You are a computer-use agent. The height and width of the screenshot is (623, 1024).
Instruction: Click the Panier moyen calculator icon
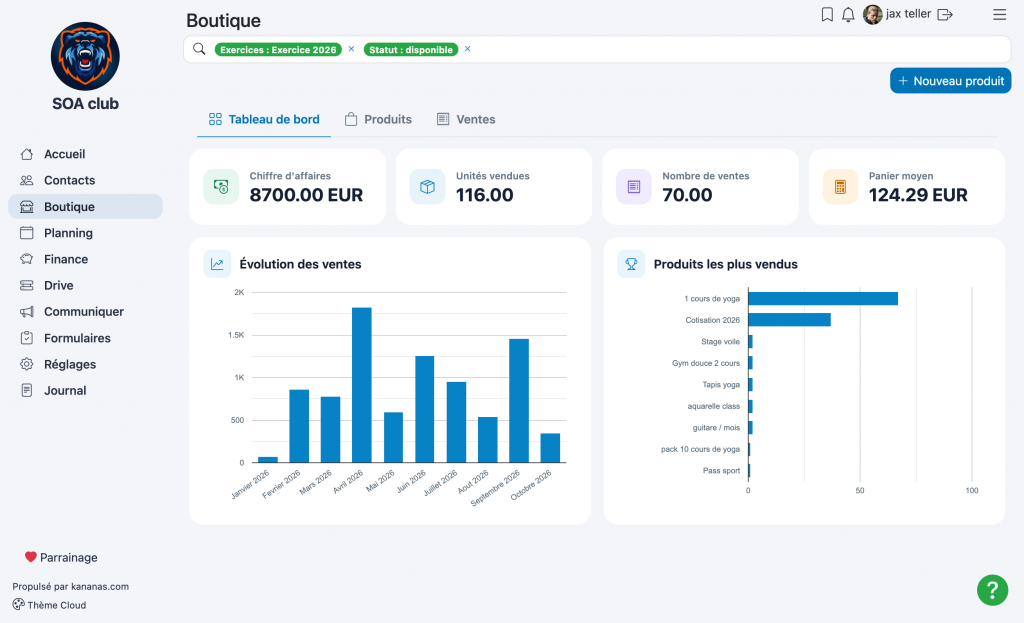click(840, 187)
